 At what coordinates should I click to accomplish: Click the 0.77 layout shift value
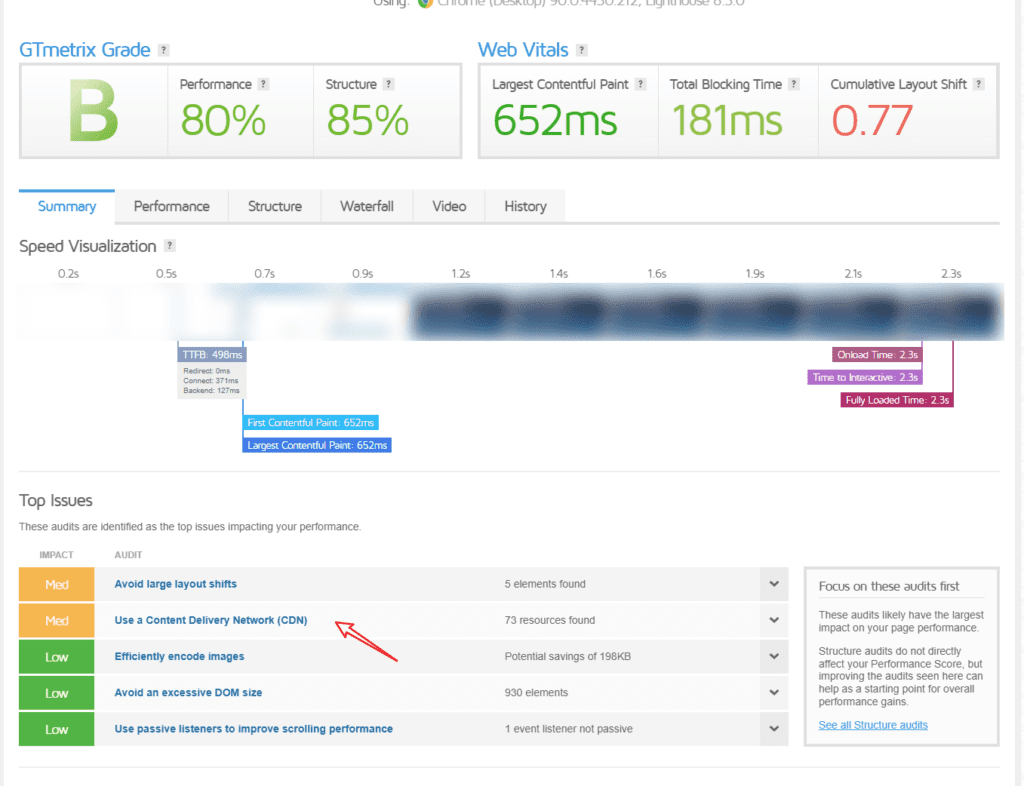(x=872, y=121)
